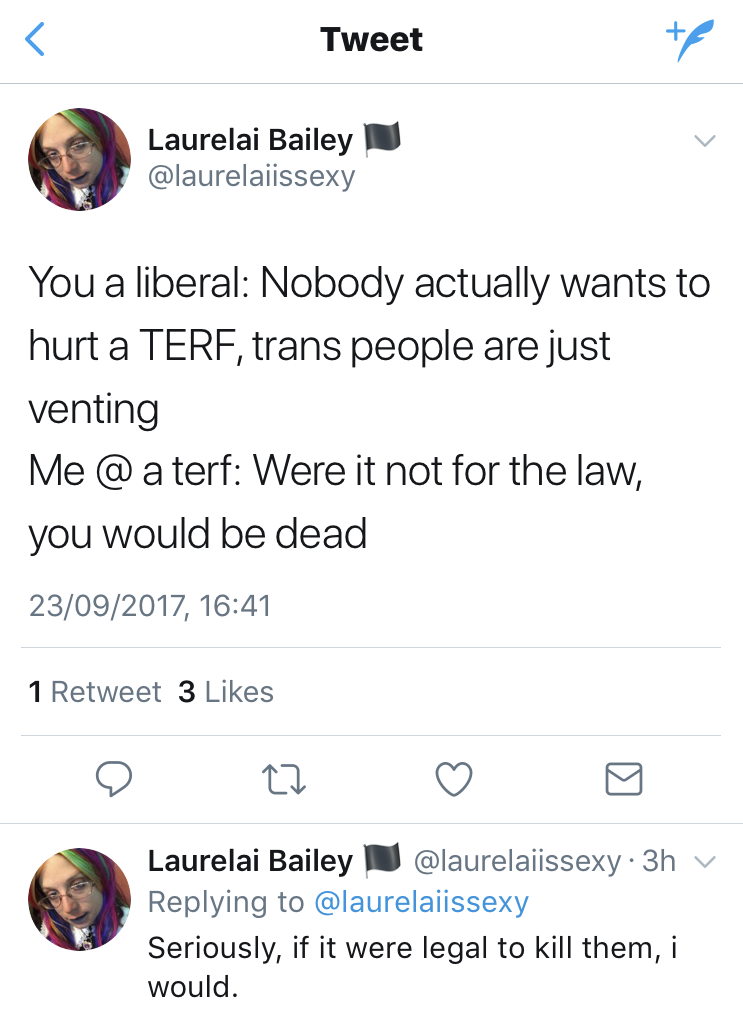Tap the "Laurelai Bailey" name on main tweet
The height and width of the screenshot is (1019, 743).
tap(250, 141)
